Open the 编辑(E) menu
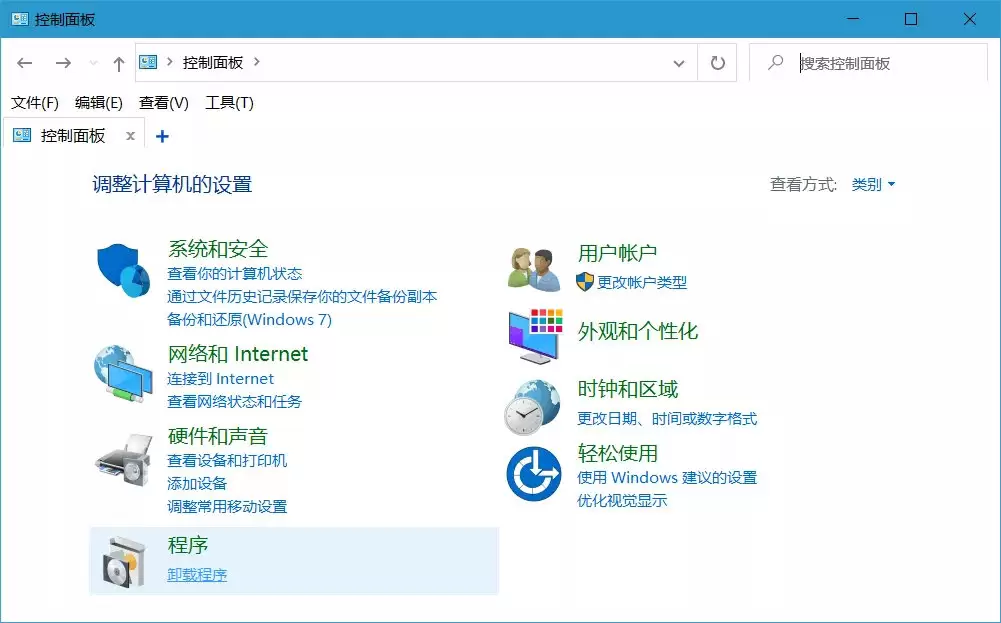Viewport: 1001px width, 623px height. coord(98,103)
